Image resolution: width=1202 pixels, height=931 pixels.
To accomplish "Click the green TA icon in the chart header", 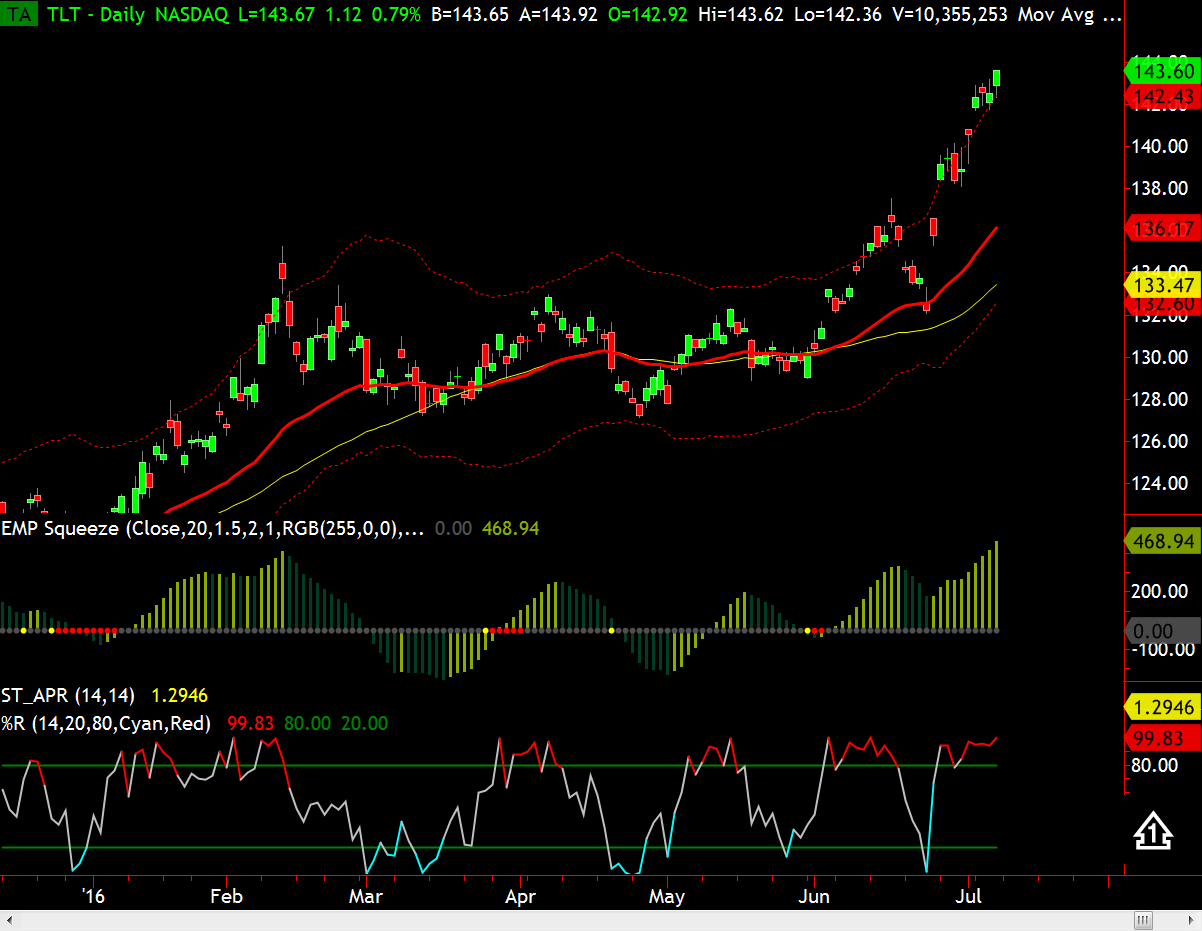I will [x=21, y=14].
